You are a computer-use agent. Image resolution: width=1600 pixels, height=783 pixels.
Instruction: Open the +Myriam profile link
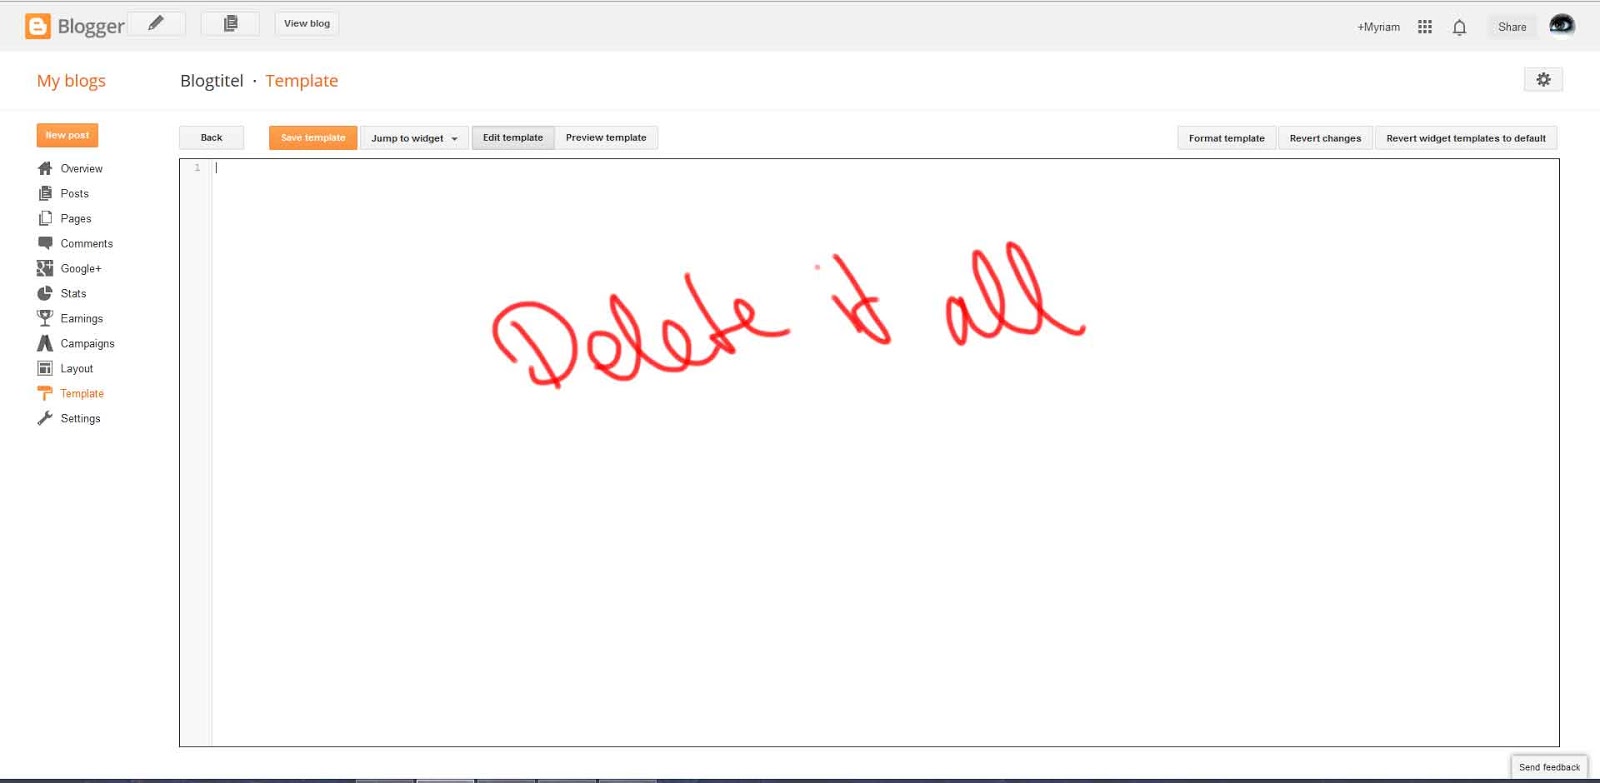pyautogui.click(x=1378, y=27)
